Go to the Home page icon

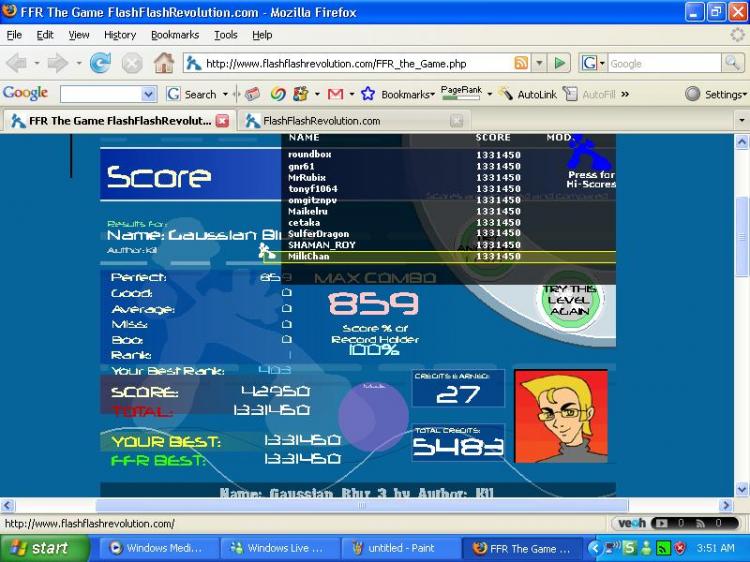[x=164, y=63]
